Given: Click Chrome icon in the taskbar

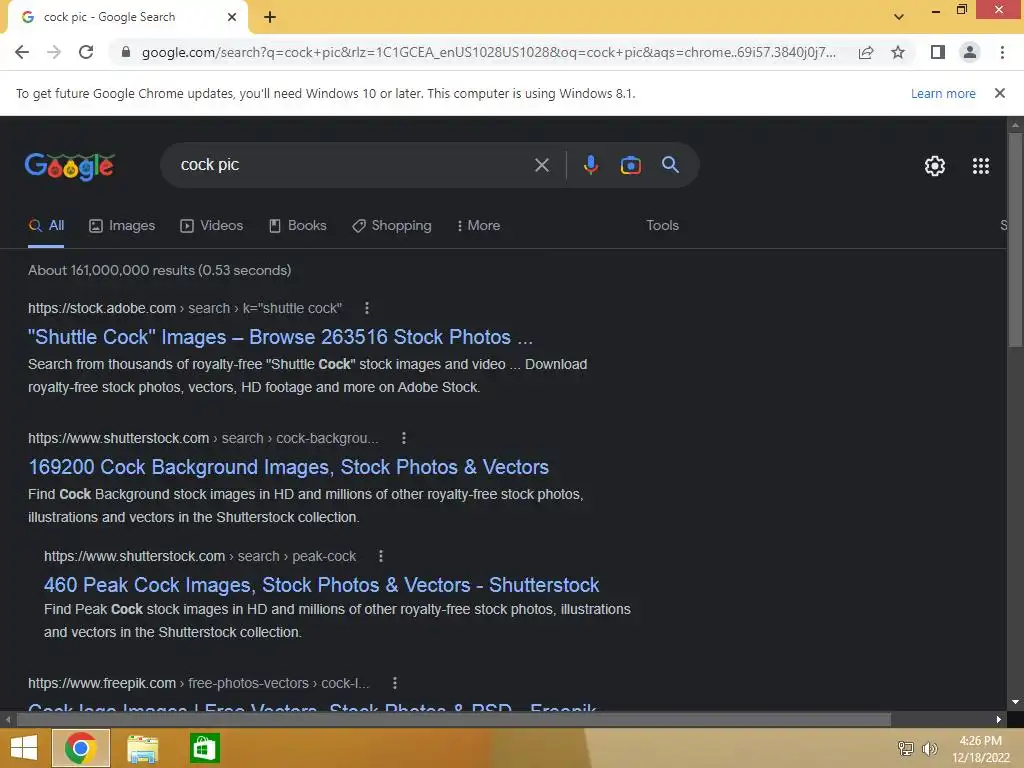Looking at the screenshot, I should tap(81, 748).
